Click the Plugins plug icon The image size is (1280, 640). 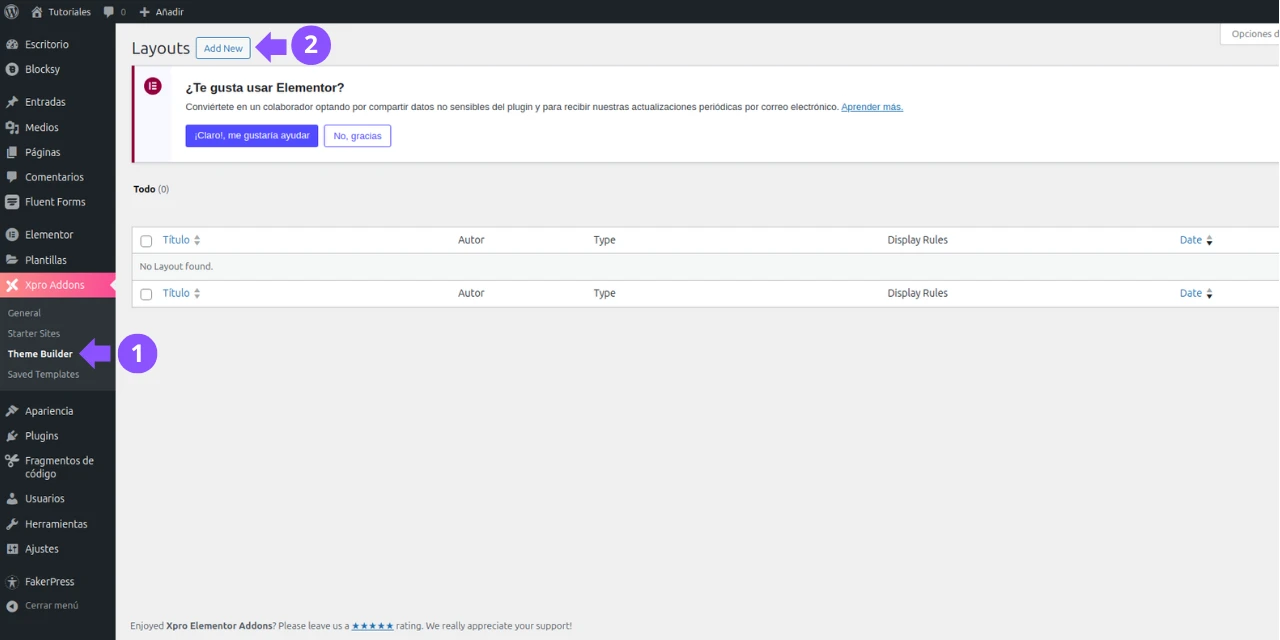click(x=12, y=436)
